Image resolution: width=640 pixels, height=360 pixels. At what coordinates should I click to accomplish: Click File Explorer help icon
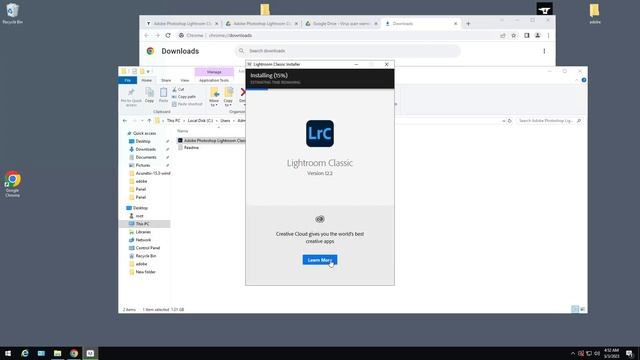tap(584, 80)
